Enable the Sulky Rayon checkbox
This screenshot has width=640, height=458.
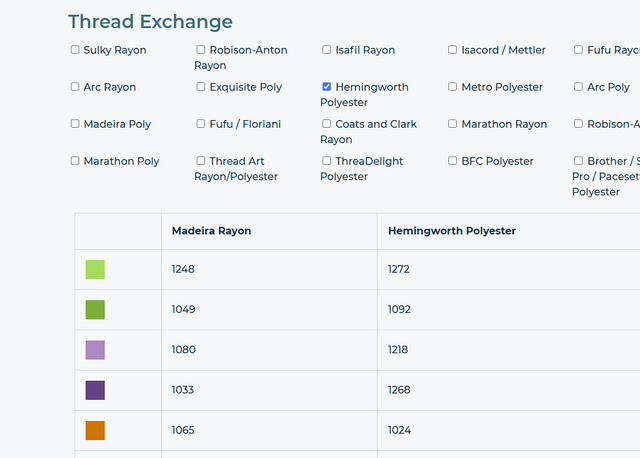[75, 50]
